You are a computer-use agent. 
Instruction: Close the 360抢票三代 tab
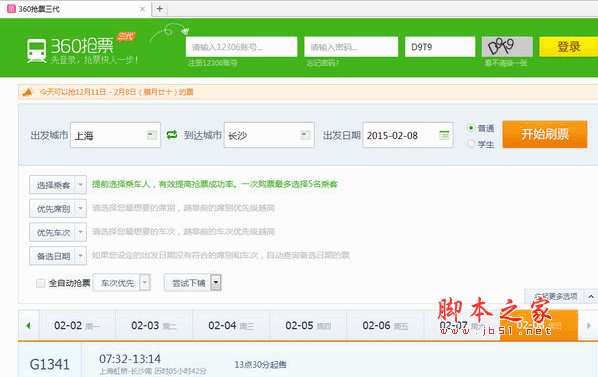(x=142, y=9)
